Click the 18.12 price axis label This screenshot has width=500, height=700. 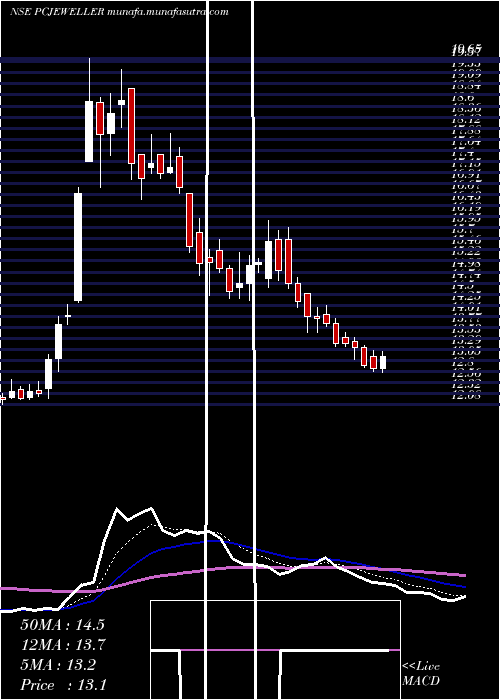point(466,120)
